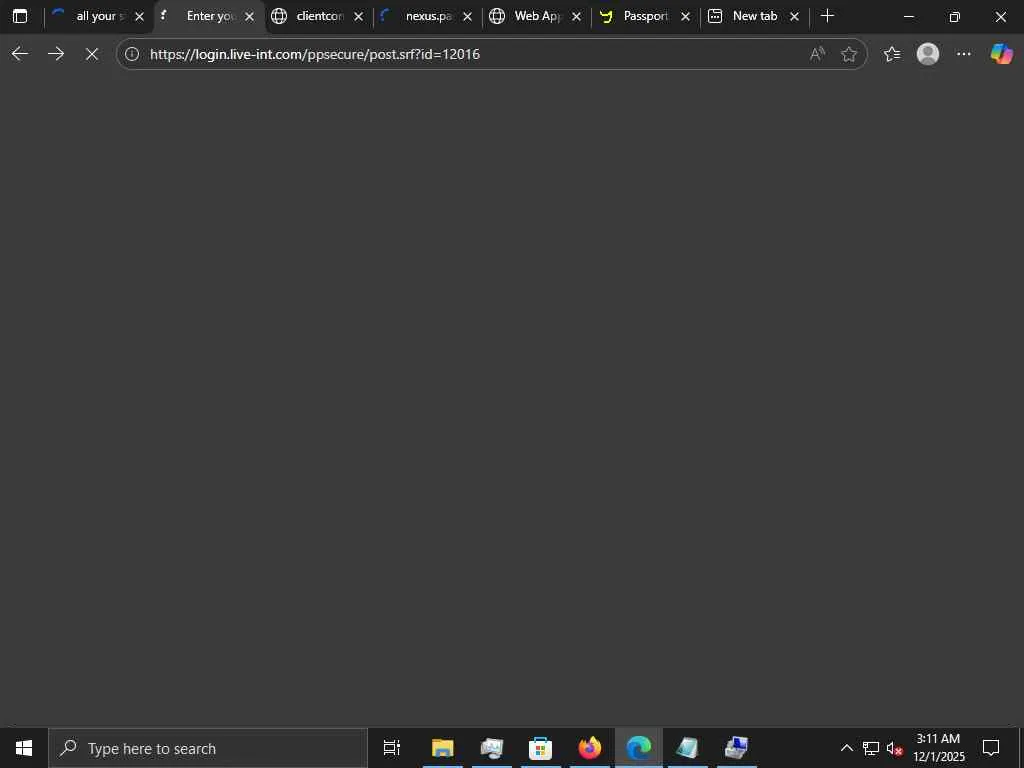Viewport: 1024px width, 768px height.
Task: Minimize the Edge browser window
Action: (908, 16)
